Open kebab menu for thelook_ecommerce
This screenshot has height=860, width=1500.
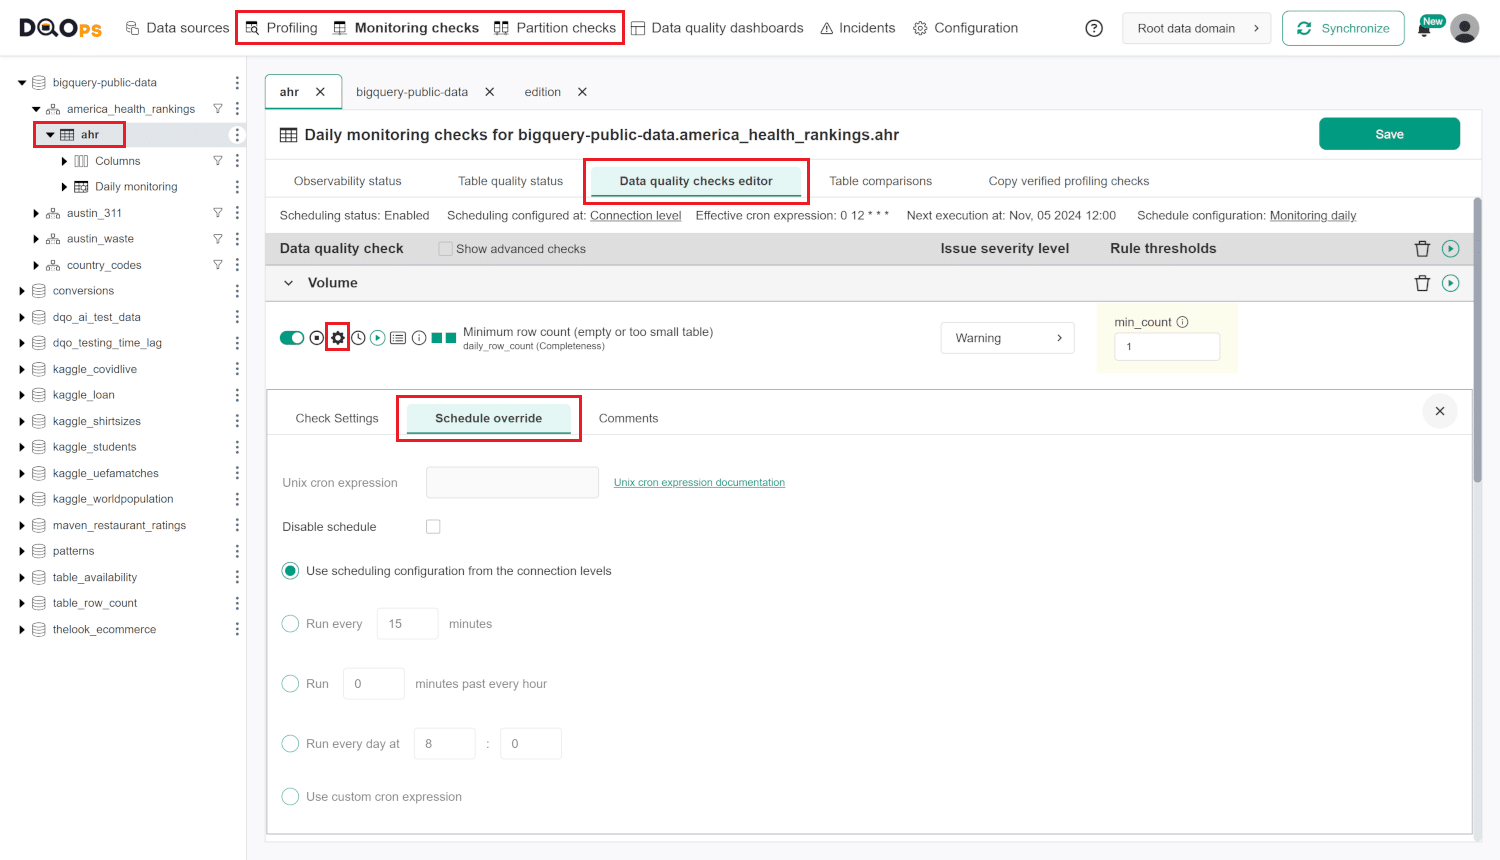[x=237, y=629]
